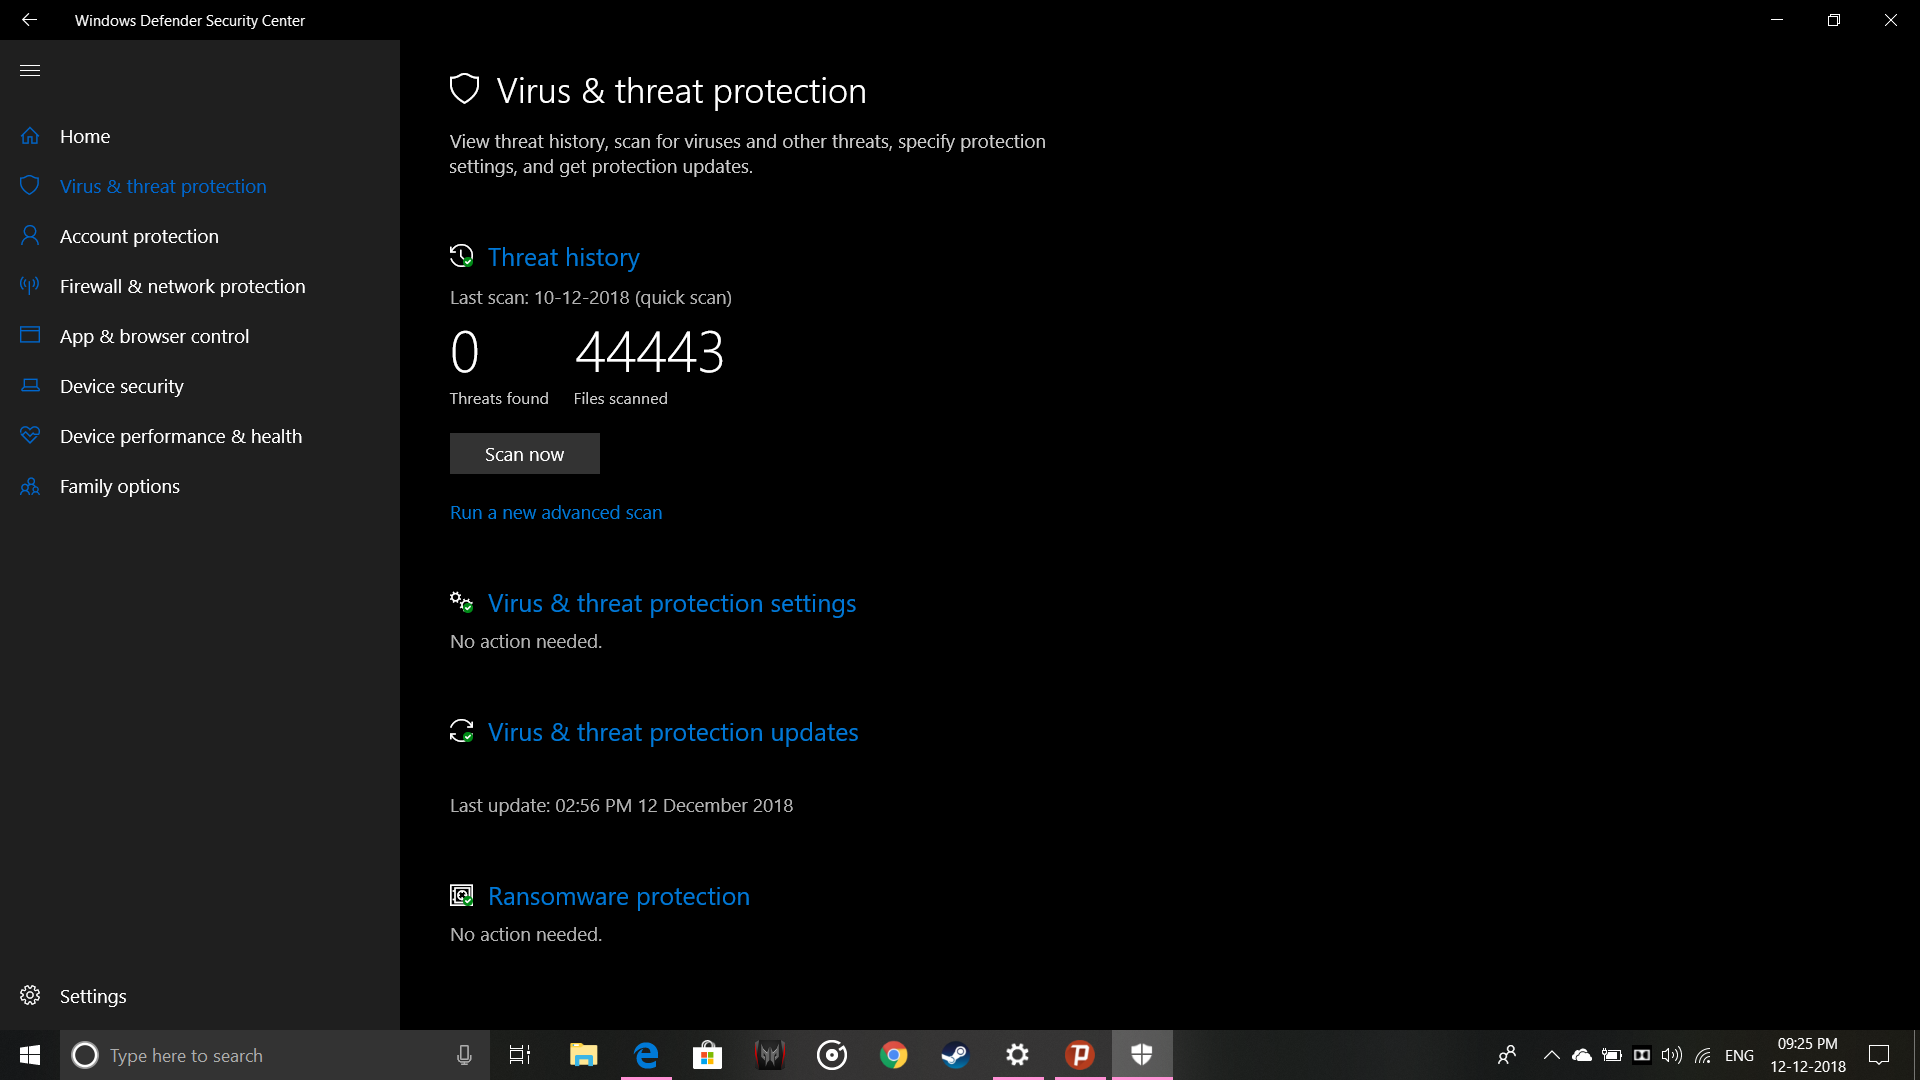Click the family icon for Family options
This screenshot has height=1080, width=1920.
(30, 486)
